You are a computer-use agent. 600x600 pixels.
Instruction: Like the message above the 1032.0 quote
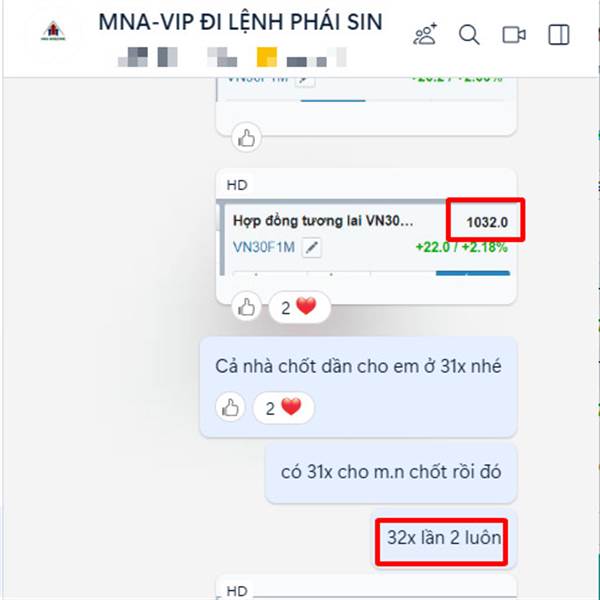[246, 138]
